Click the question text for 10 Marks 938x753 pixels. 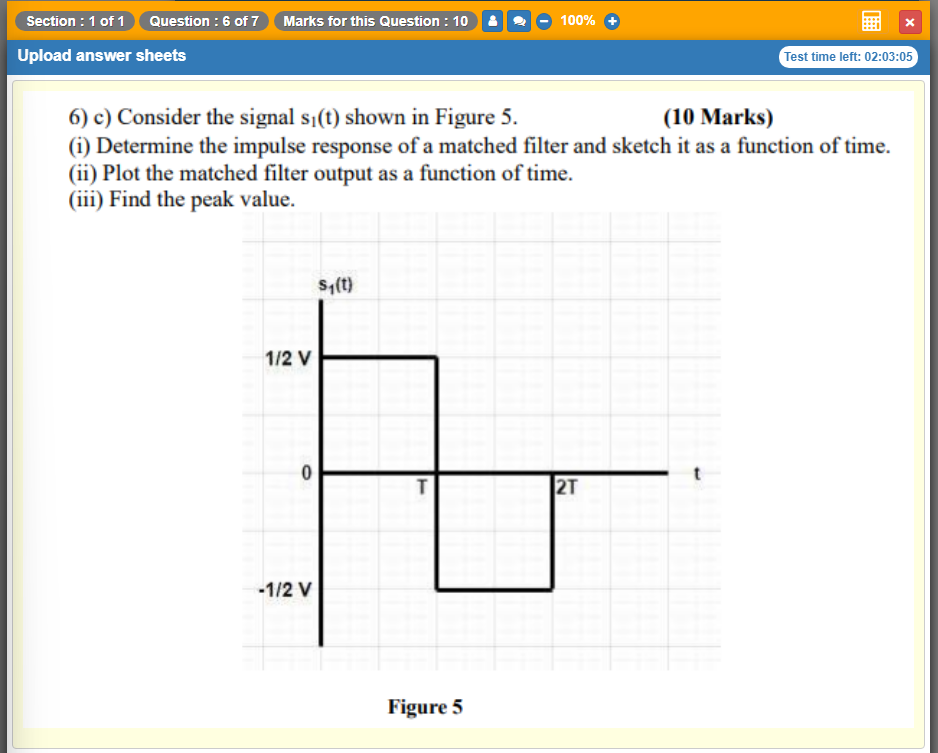click(720, 117)
